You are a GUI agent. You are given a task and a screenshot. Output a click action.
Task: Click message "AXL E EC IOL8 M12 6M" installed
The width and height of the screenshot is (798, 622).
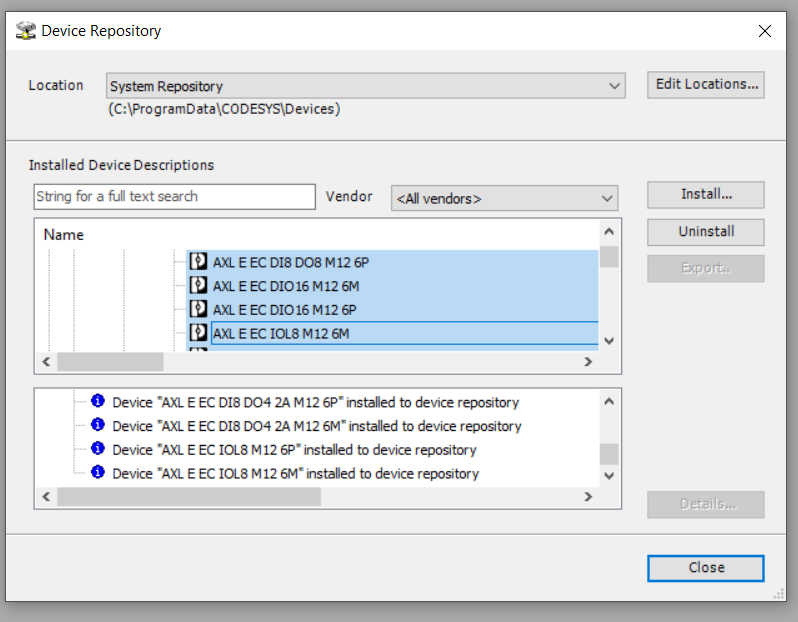pos(295,474)
